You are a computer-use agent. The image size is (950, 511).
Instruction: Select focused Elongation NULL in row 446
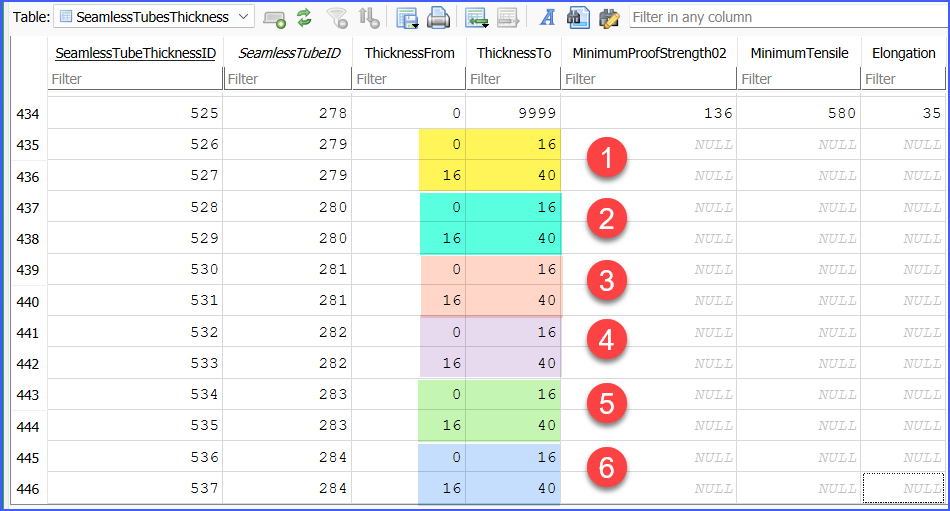[x=903, y=488]
